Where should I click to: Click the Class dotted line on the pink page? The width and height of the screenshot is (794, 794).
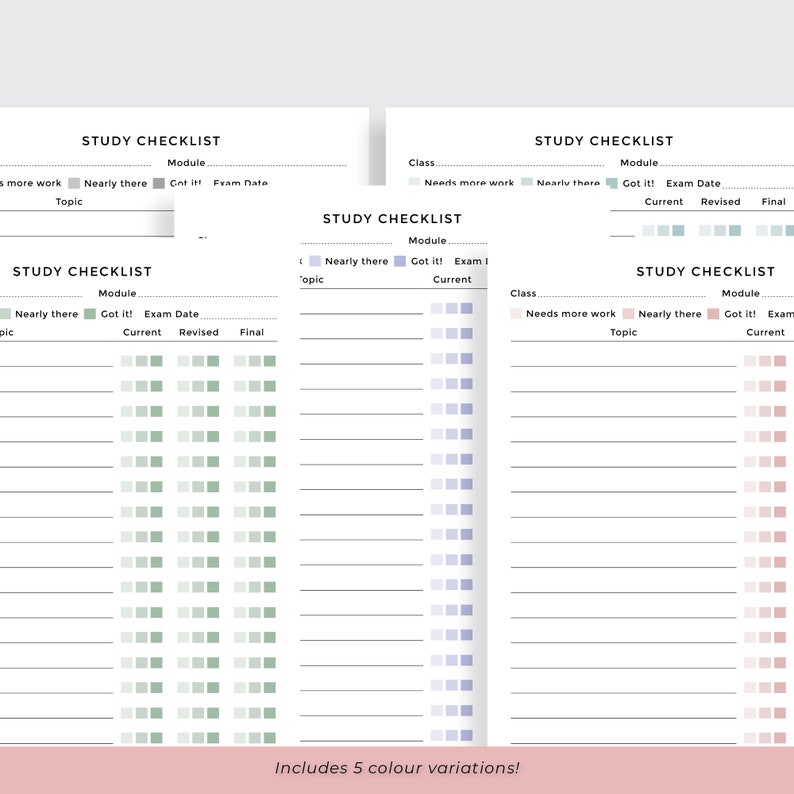(x=622, y=296)
